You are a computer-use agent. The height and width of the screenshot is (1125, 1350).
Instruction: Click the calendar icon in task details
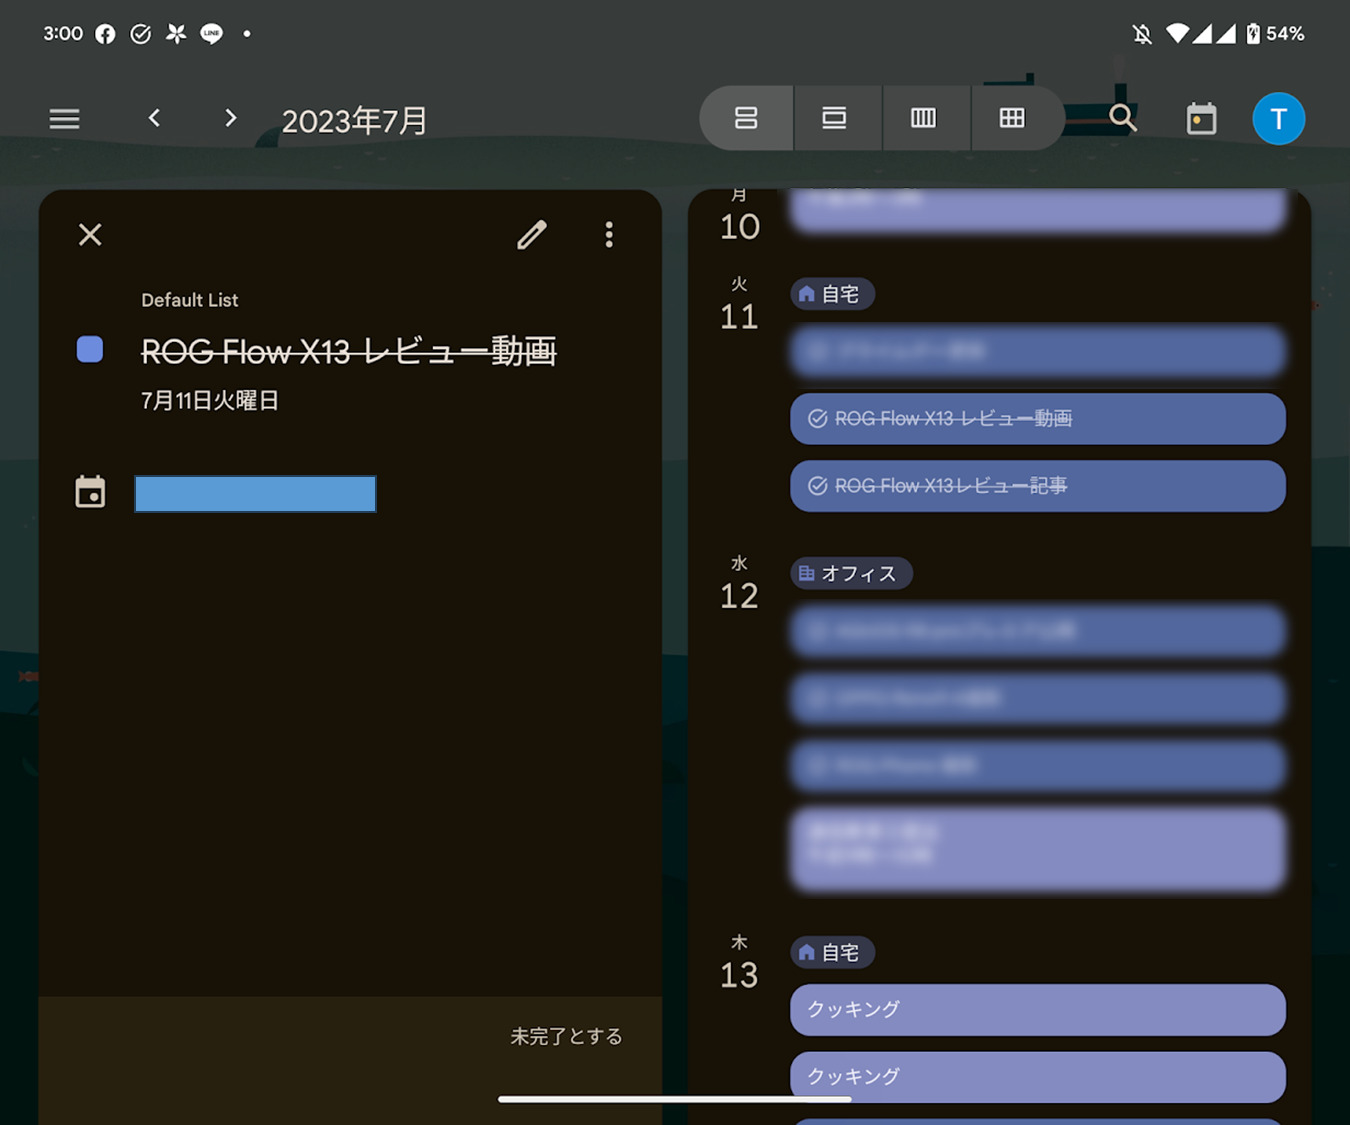click(90, 492)
